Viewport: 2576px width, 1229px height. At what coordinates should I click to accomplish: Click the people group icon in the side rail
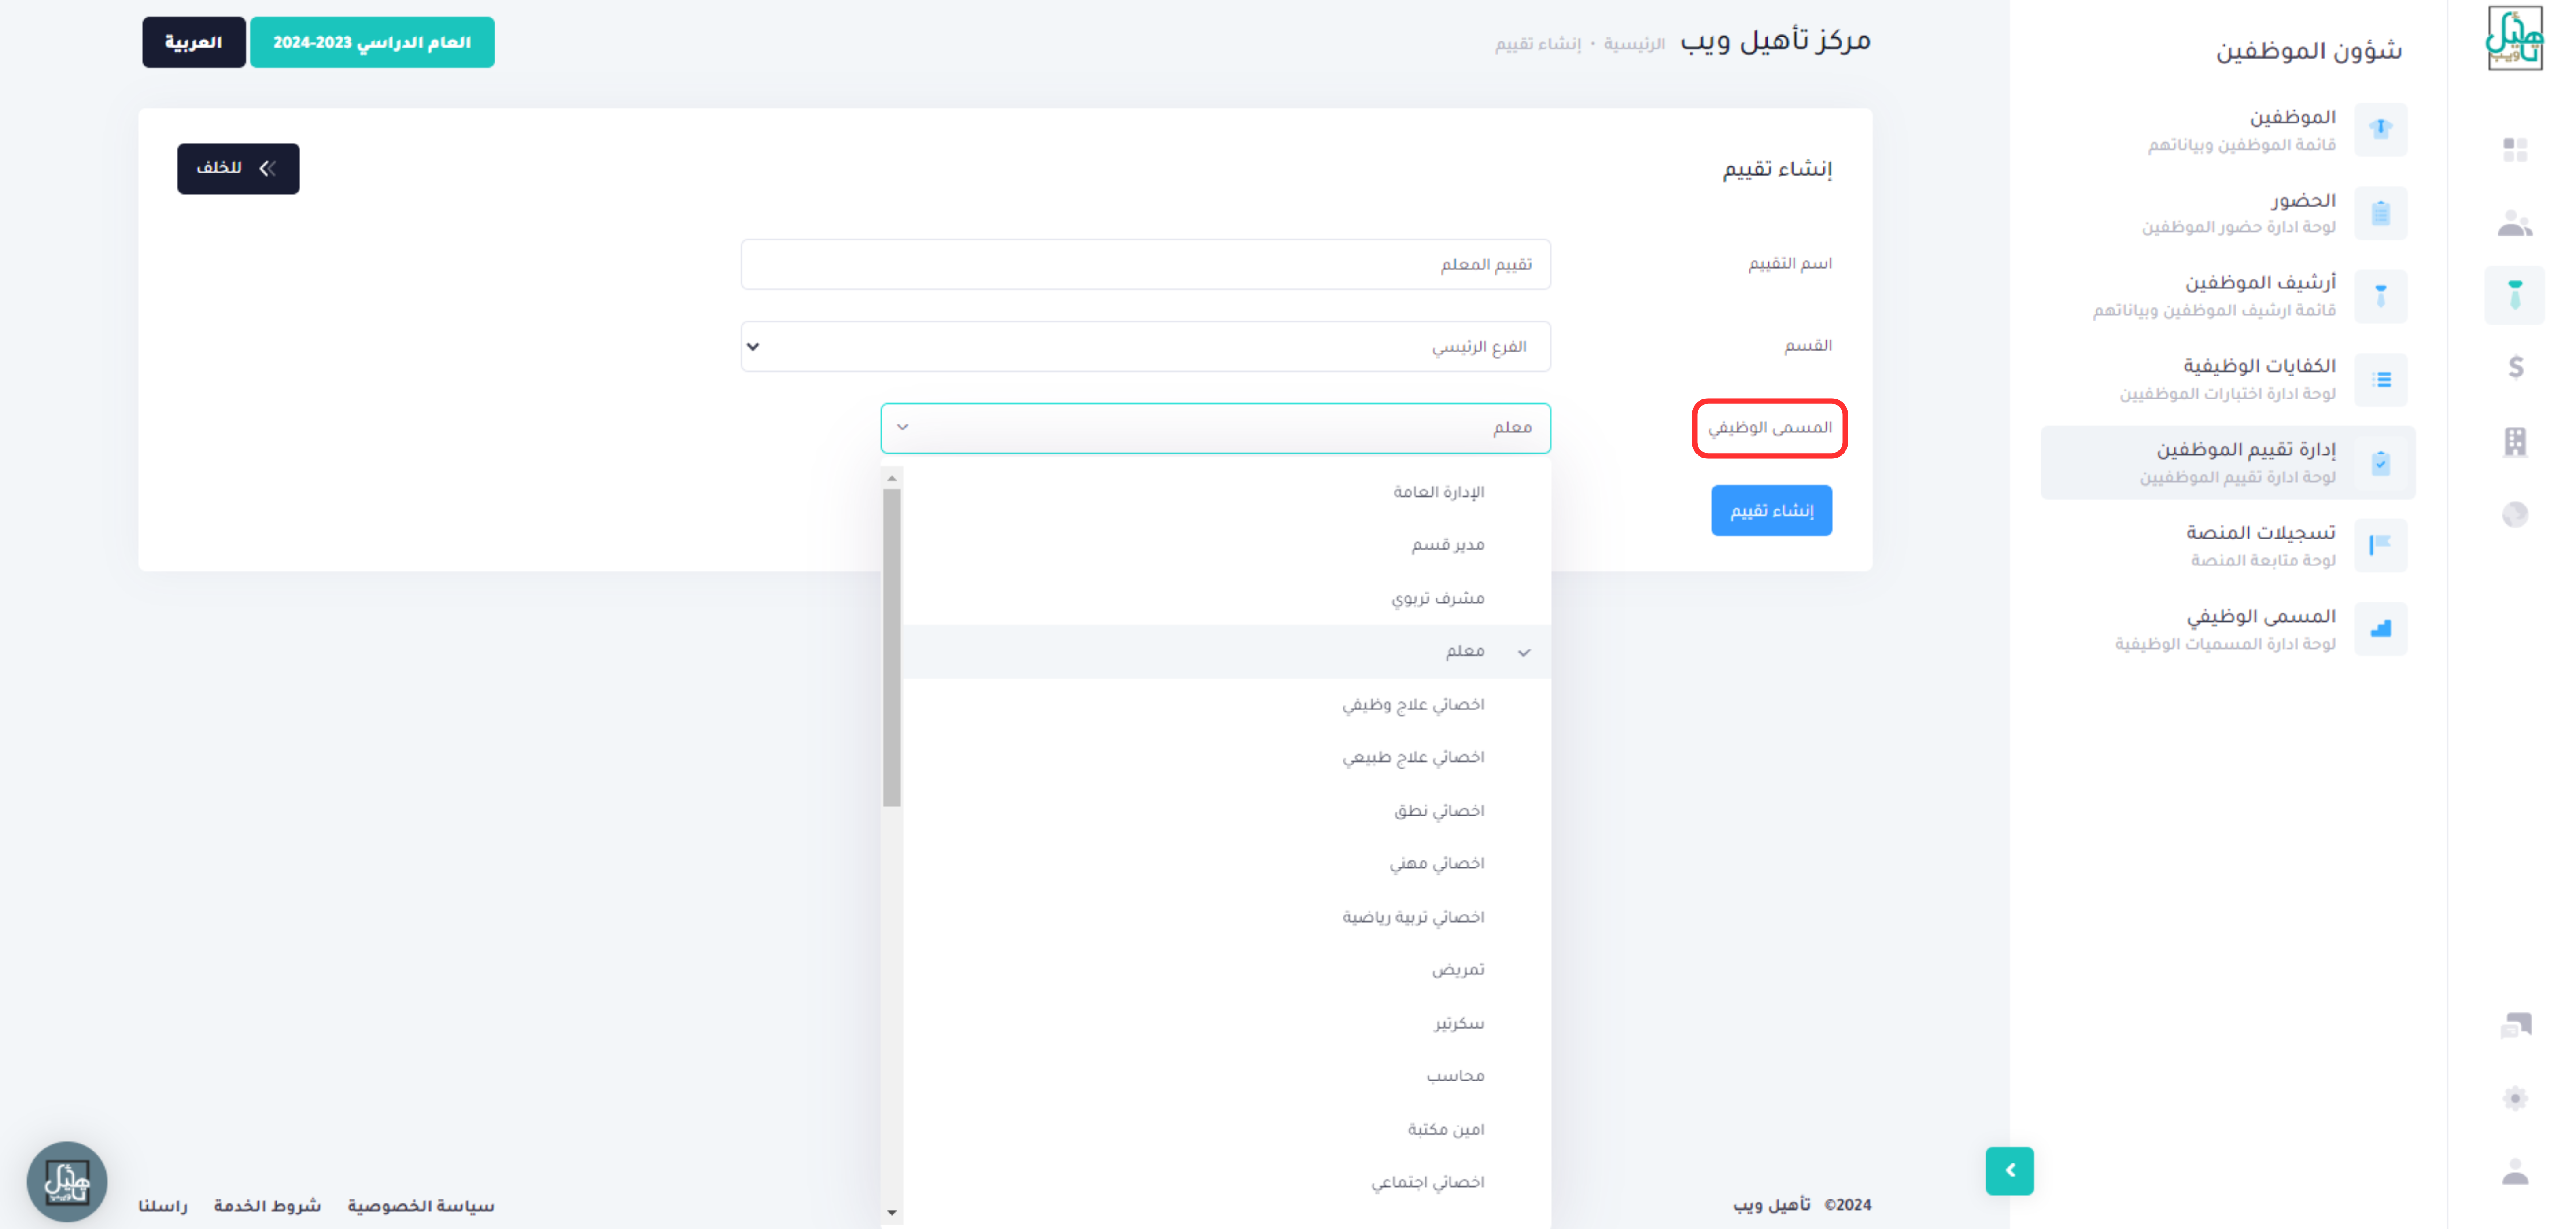click(2514, 224)
